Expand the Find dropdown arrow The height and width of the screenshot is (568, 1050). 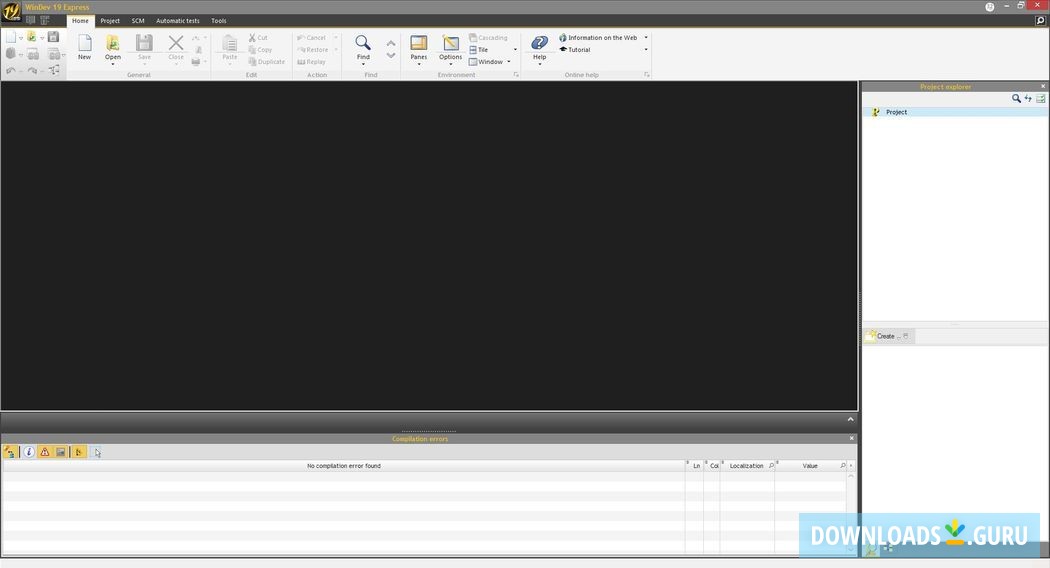(x=363, y=64)
